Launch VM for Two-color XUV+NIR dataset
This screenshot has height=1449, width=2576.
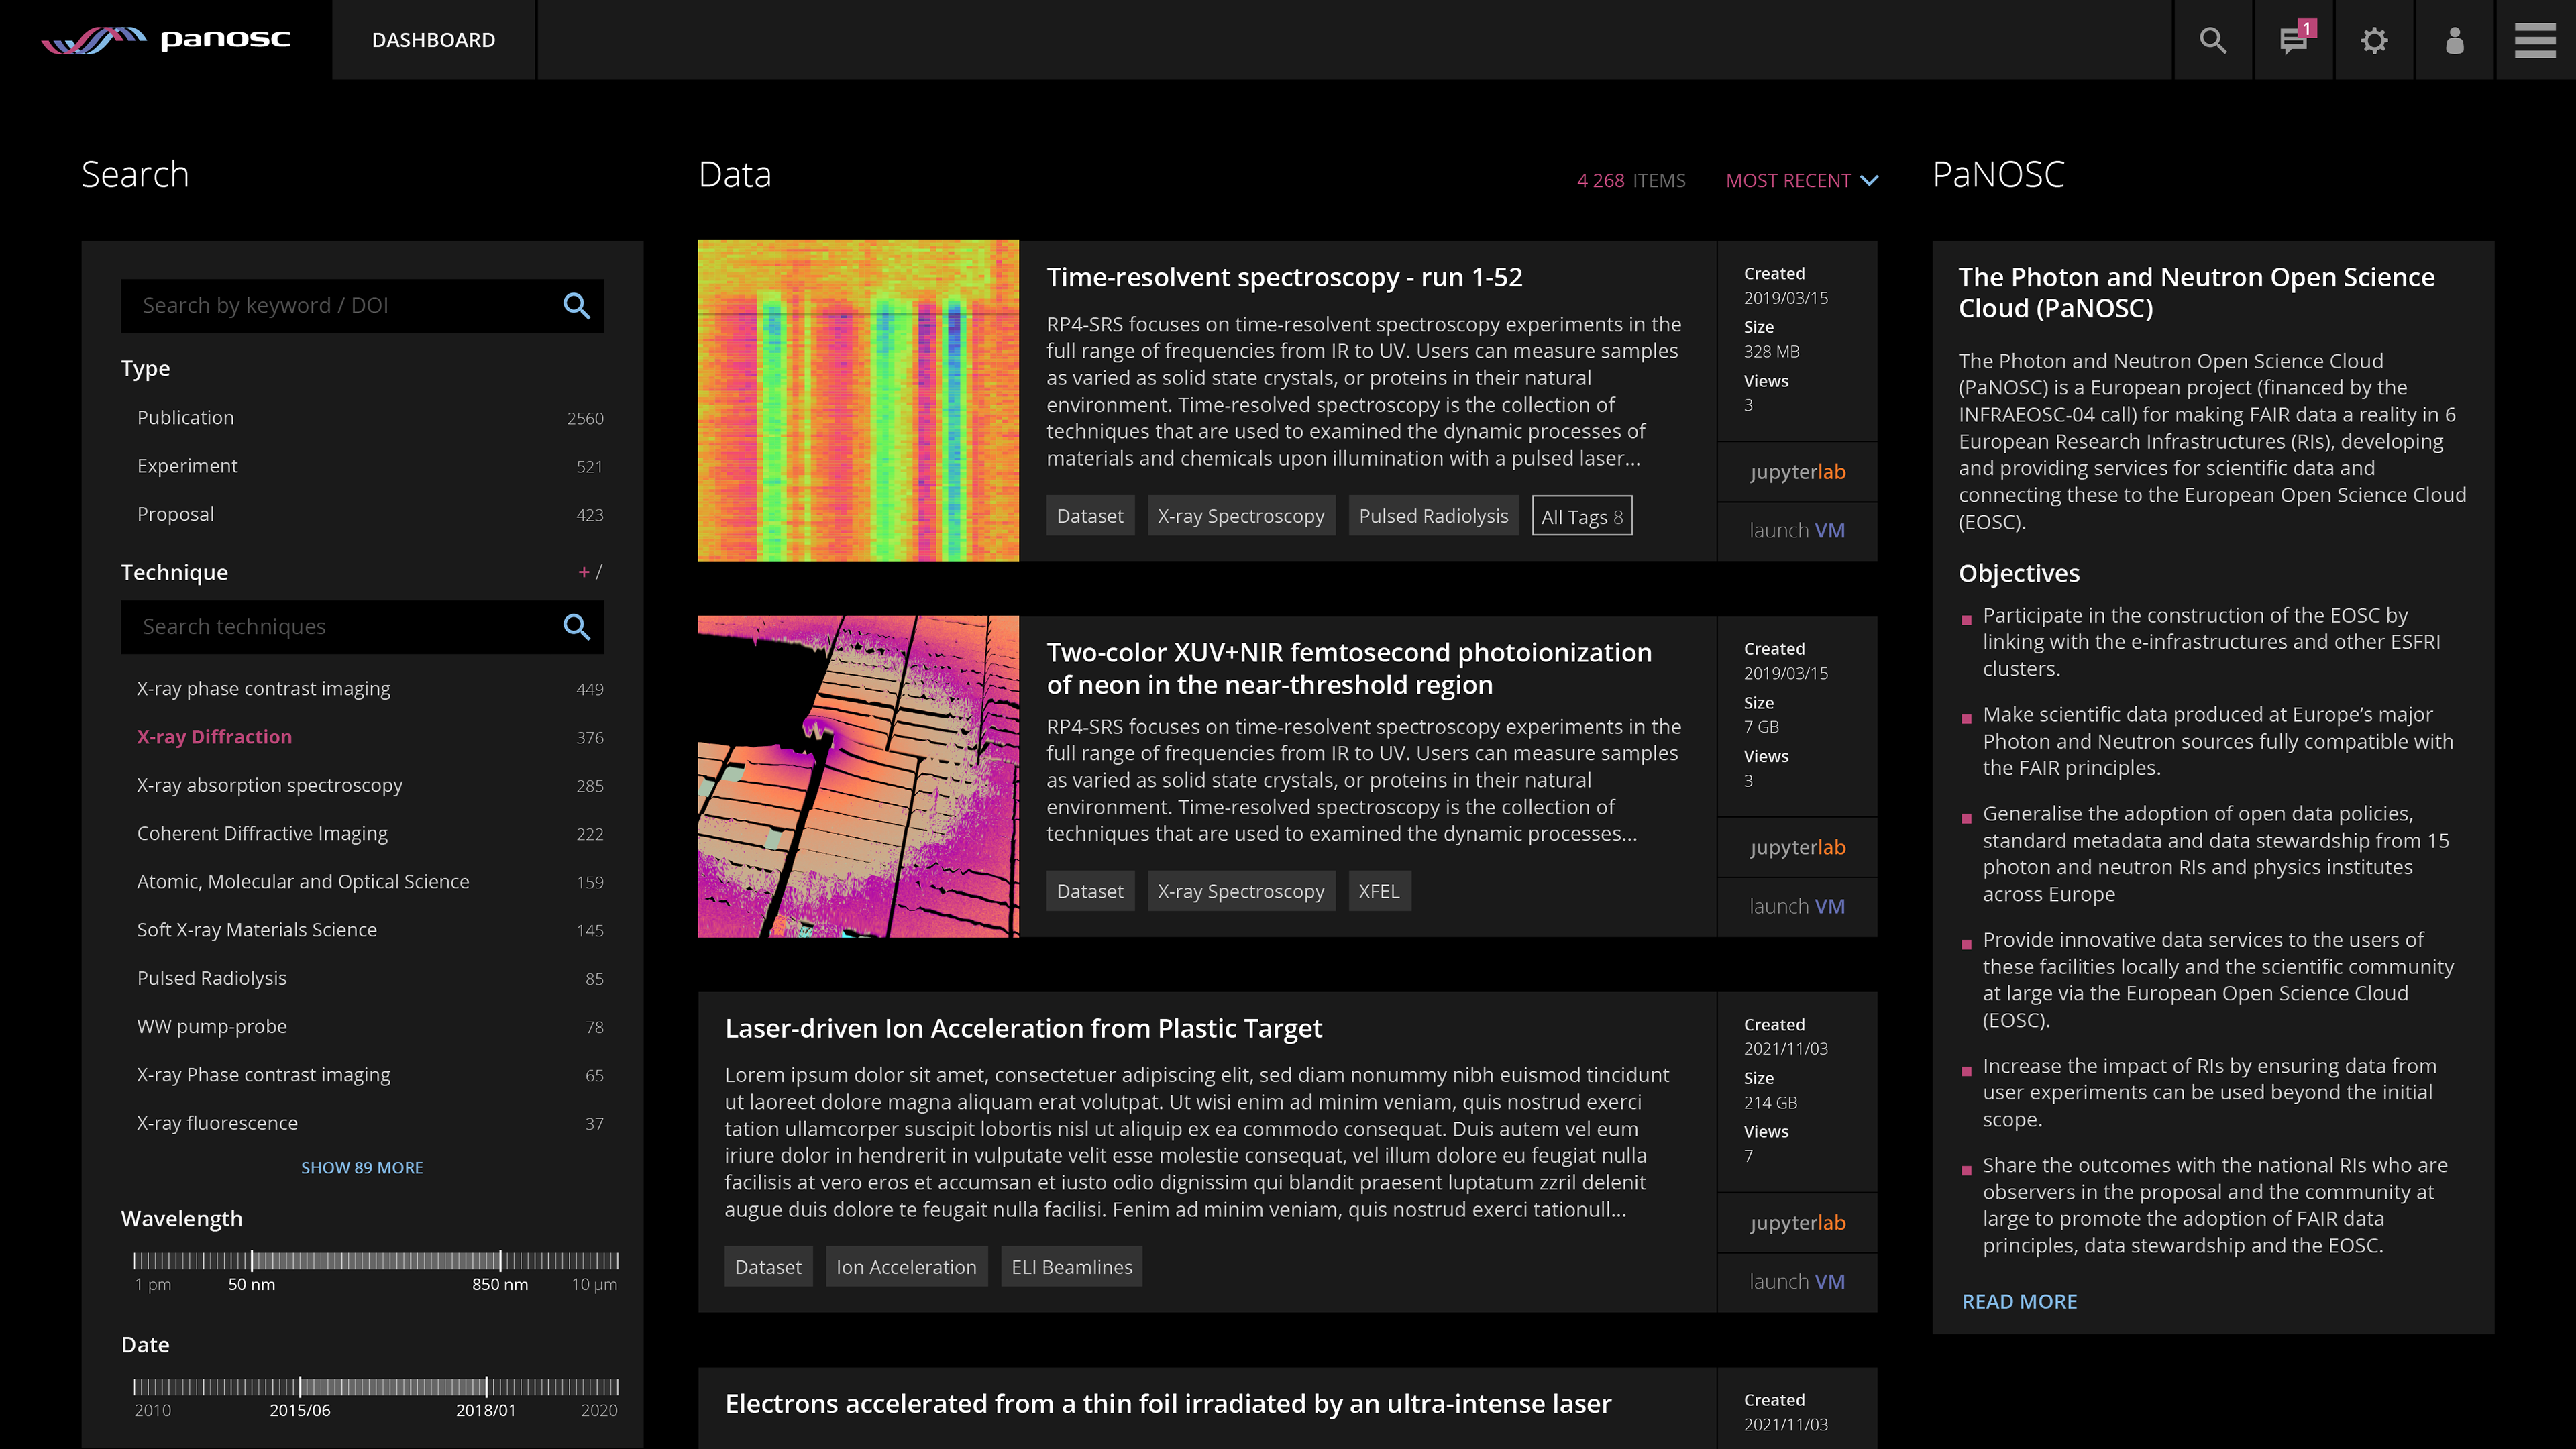[x=1797, y=907]
